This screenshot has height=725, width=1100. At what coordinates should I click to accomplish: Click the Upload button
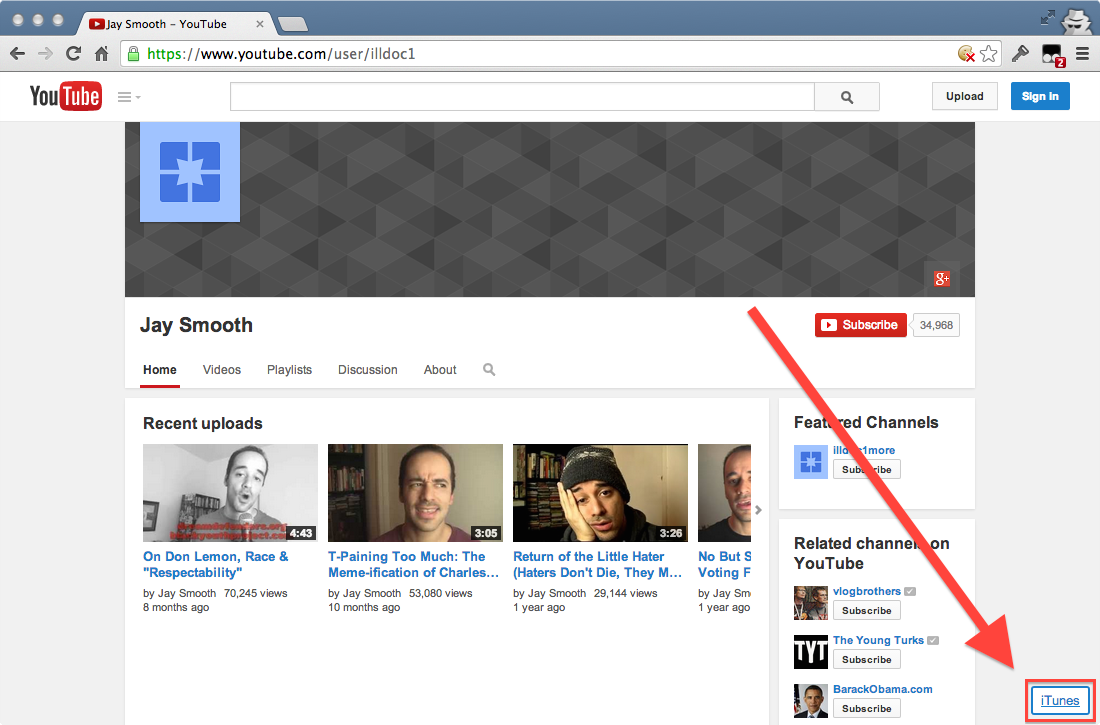(965, 96)
